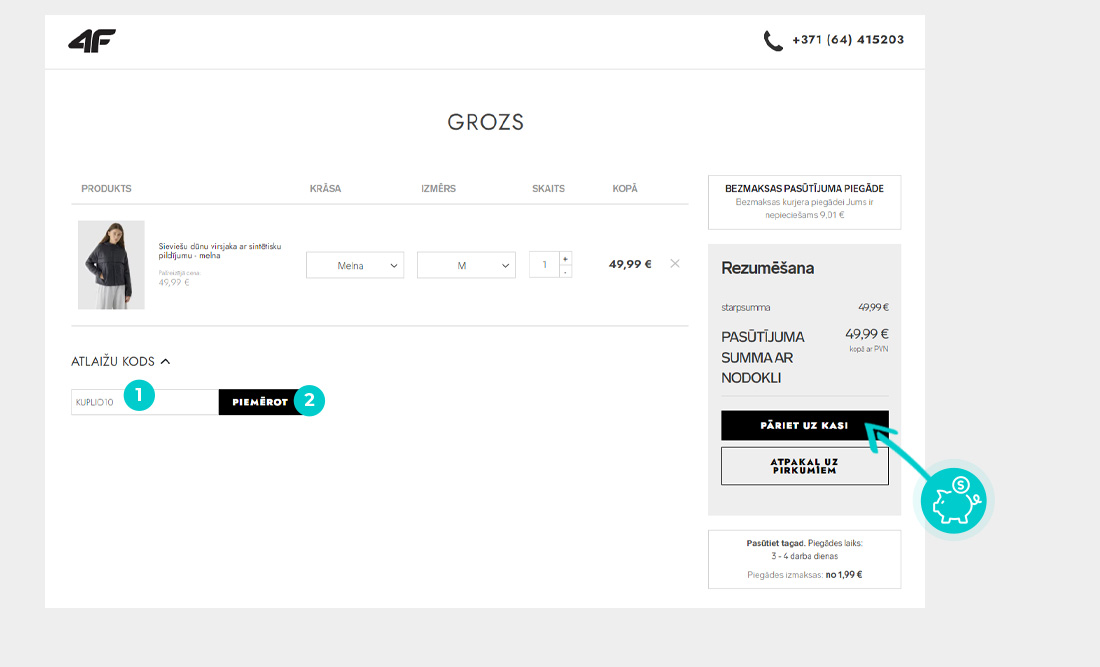The width and height of the screenshot is (1100, 667).
Task: Open the Melna colour dropdown
Action: point(355,265)
